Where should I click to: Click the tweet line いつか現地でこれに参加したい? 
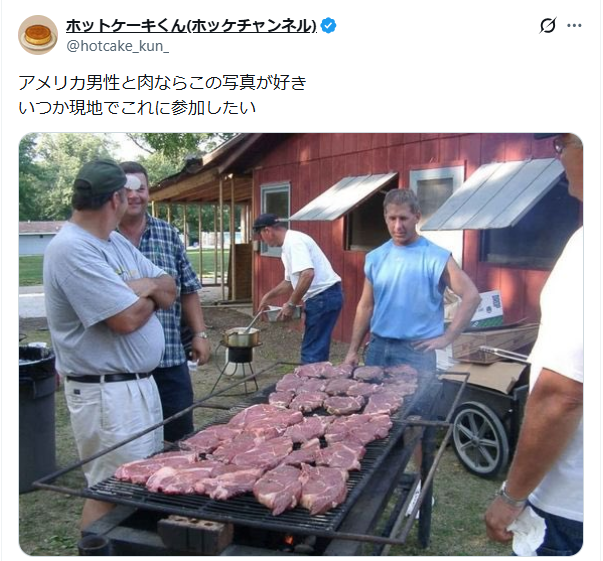[137, 107]
